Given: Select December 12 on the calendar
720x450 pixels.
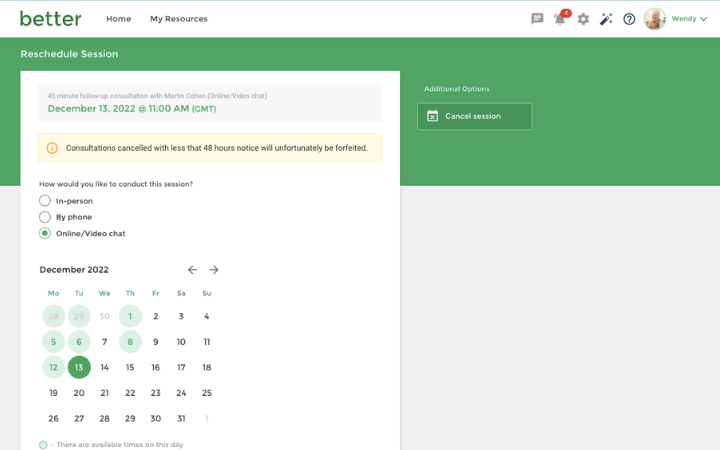Looking at the screenshot, I should click(x=53, y=367).
